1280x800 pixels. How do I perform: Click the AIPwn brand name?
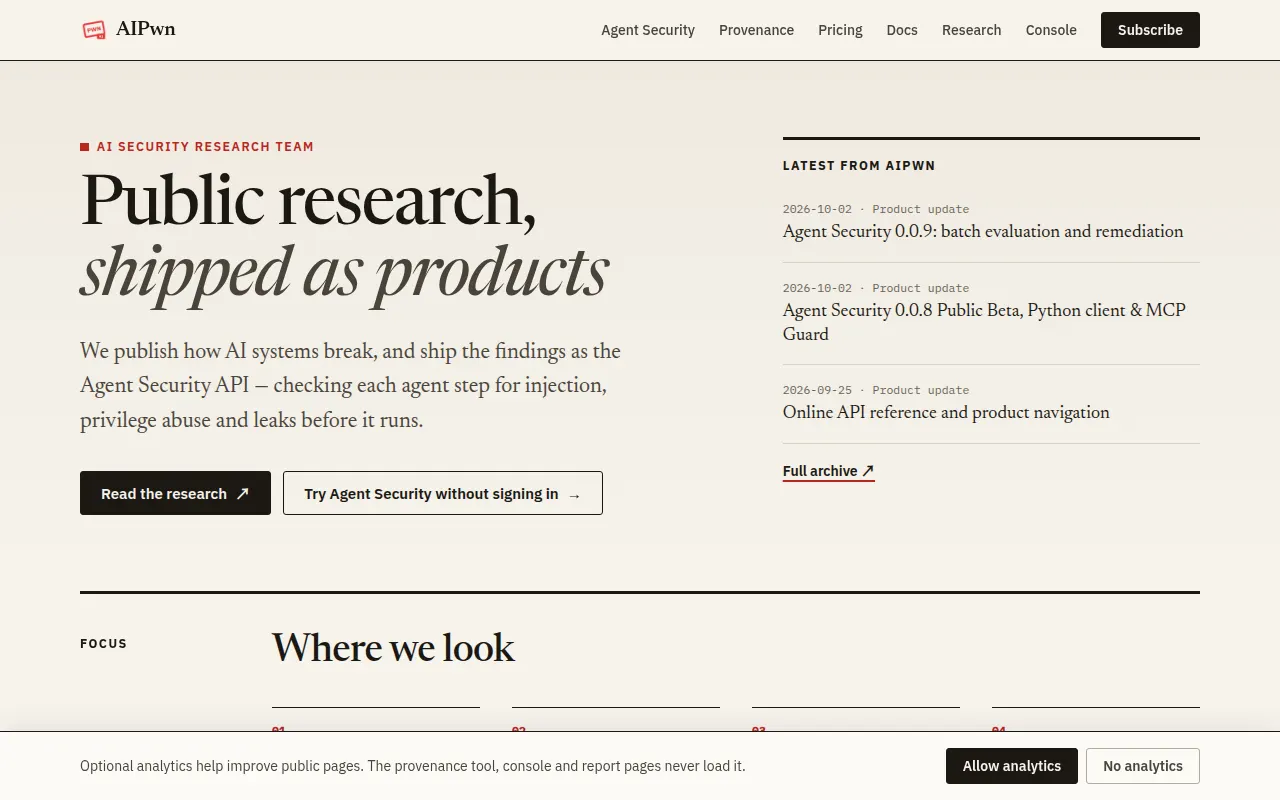tap(146, 29)
